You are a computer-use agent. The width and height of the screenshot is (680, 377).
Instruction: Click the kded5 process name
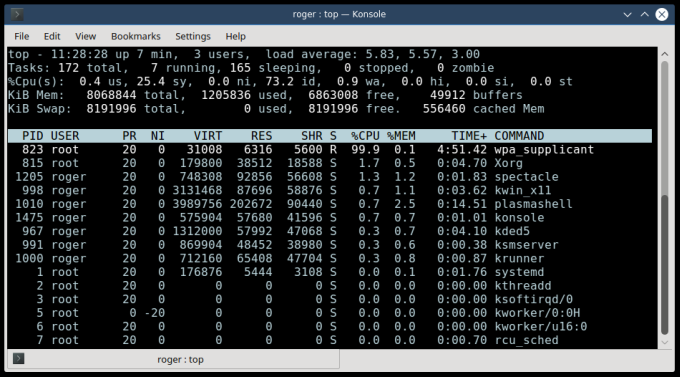512,231
